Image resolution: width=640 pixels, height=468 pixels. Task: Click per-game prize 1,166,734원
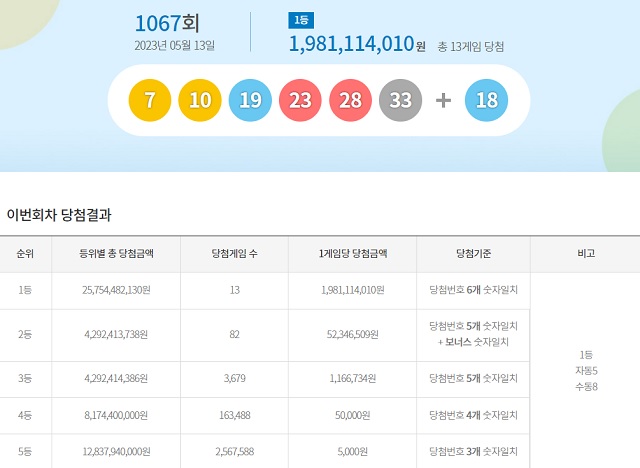[x=353, y=378]
